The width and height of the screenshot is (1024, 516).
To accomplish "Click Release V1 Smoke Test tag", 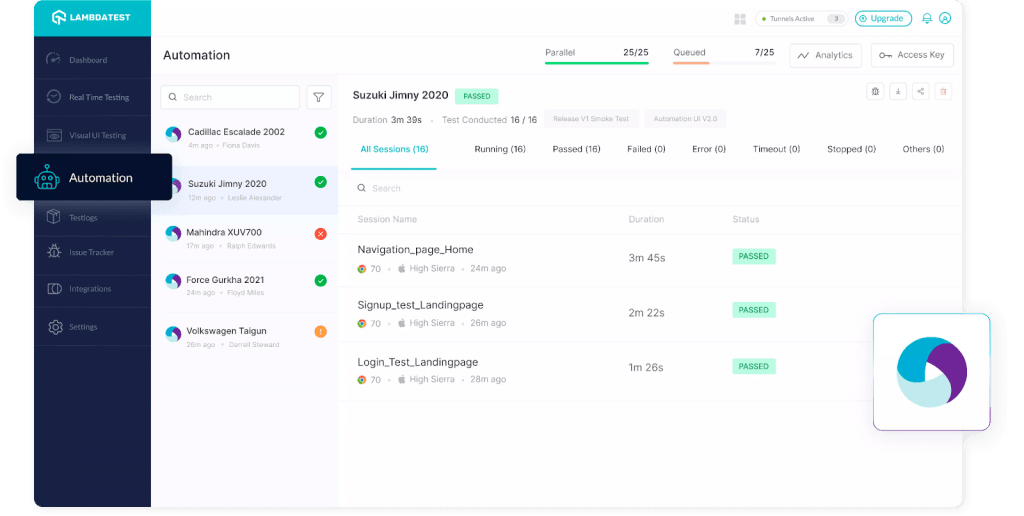I will [x=590, y=119].
